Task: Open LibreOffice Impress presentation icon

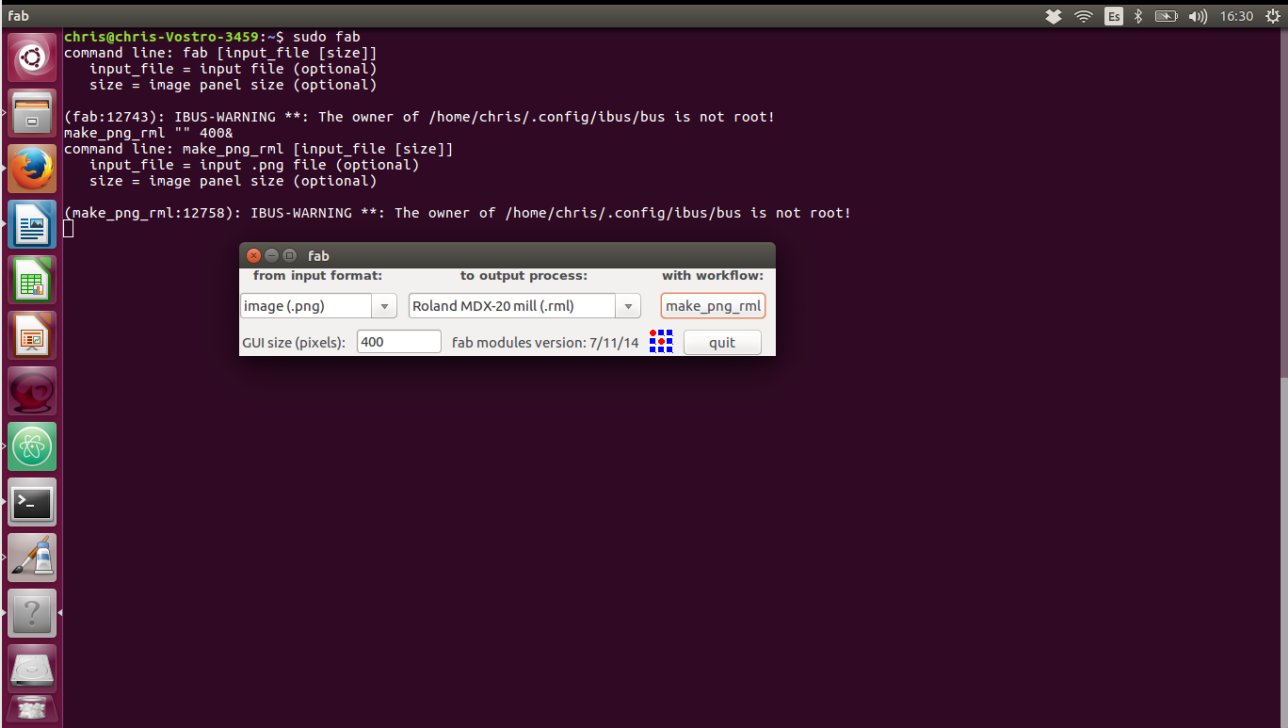Action: tap(32, 335)
